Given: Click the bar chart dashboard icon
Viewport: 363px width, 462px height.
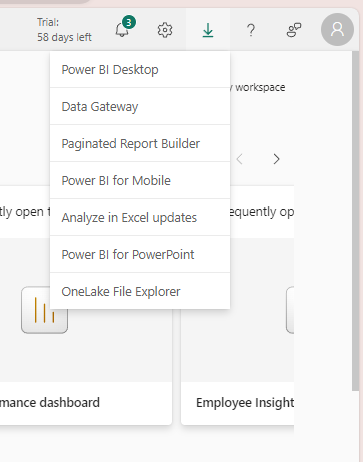Looking at the screenshot, I should pyautogui.click(x=44, y=310).
